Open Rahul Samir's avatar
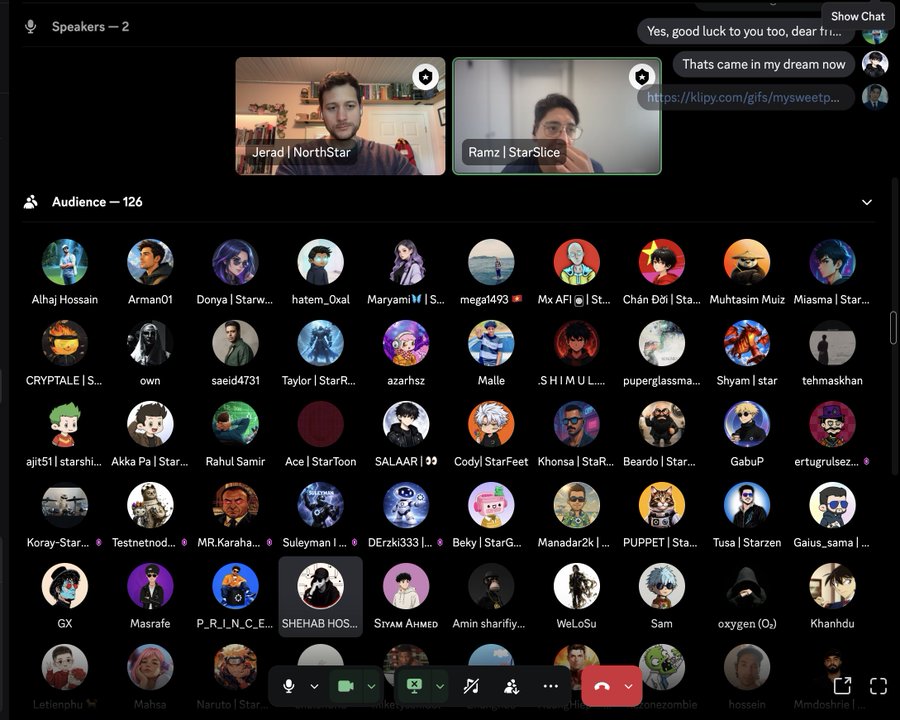Screen dimensions: 900x720 click(235, 424)
